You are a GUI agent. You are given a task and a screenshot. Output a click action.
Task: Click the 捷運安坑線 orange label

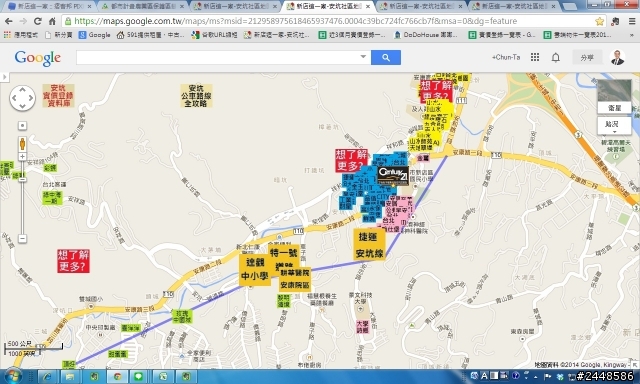pos(369,245)
